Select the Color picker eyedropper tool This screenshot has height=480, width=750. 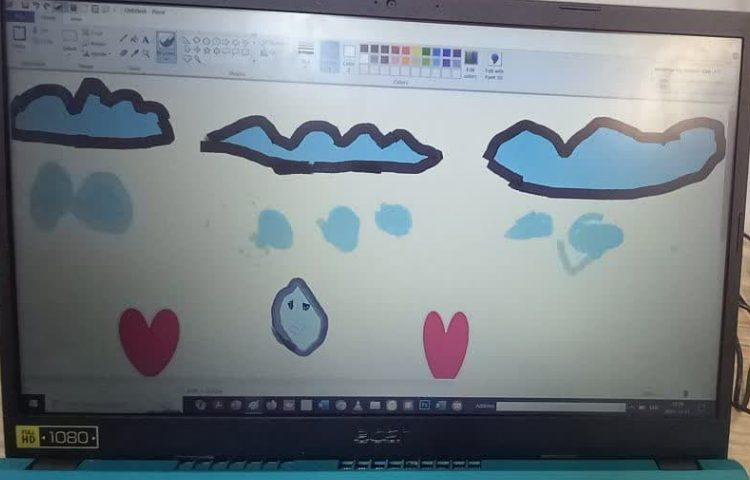coord(134,52)
